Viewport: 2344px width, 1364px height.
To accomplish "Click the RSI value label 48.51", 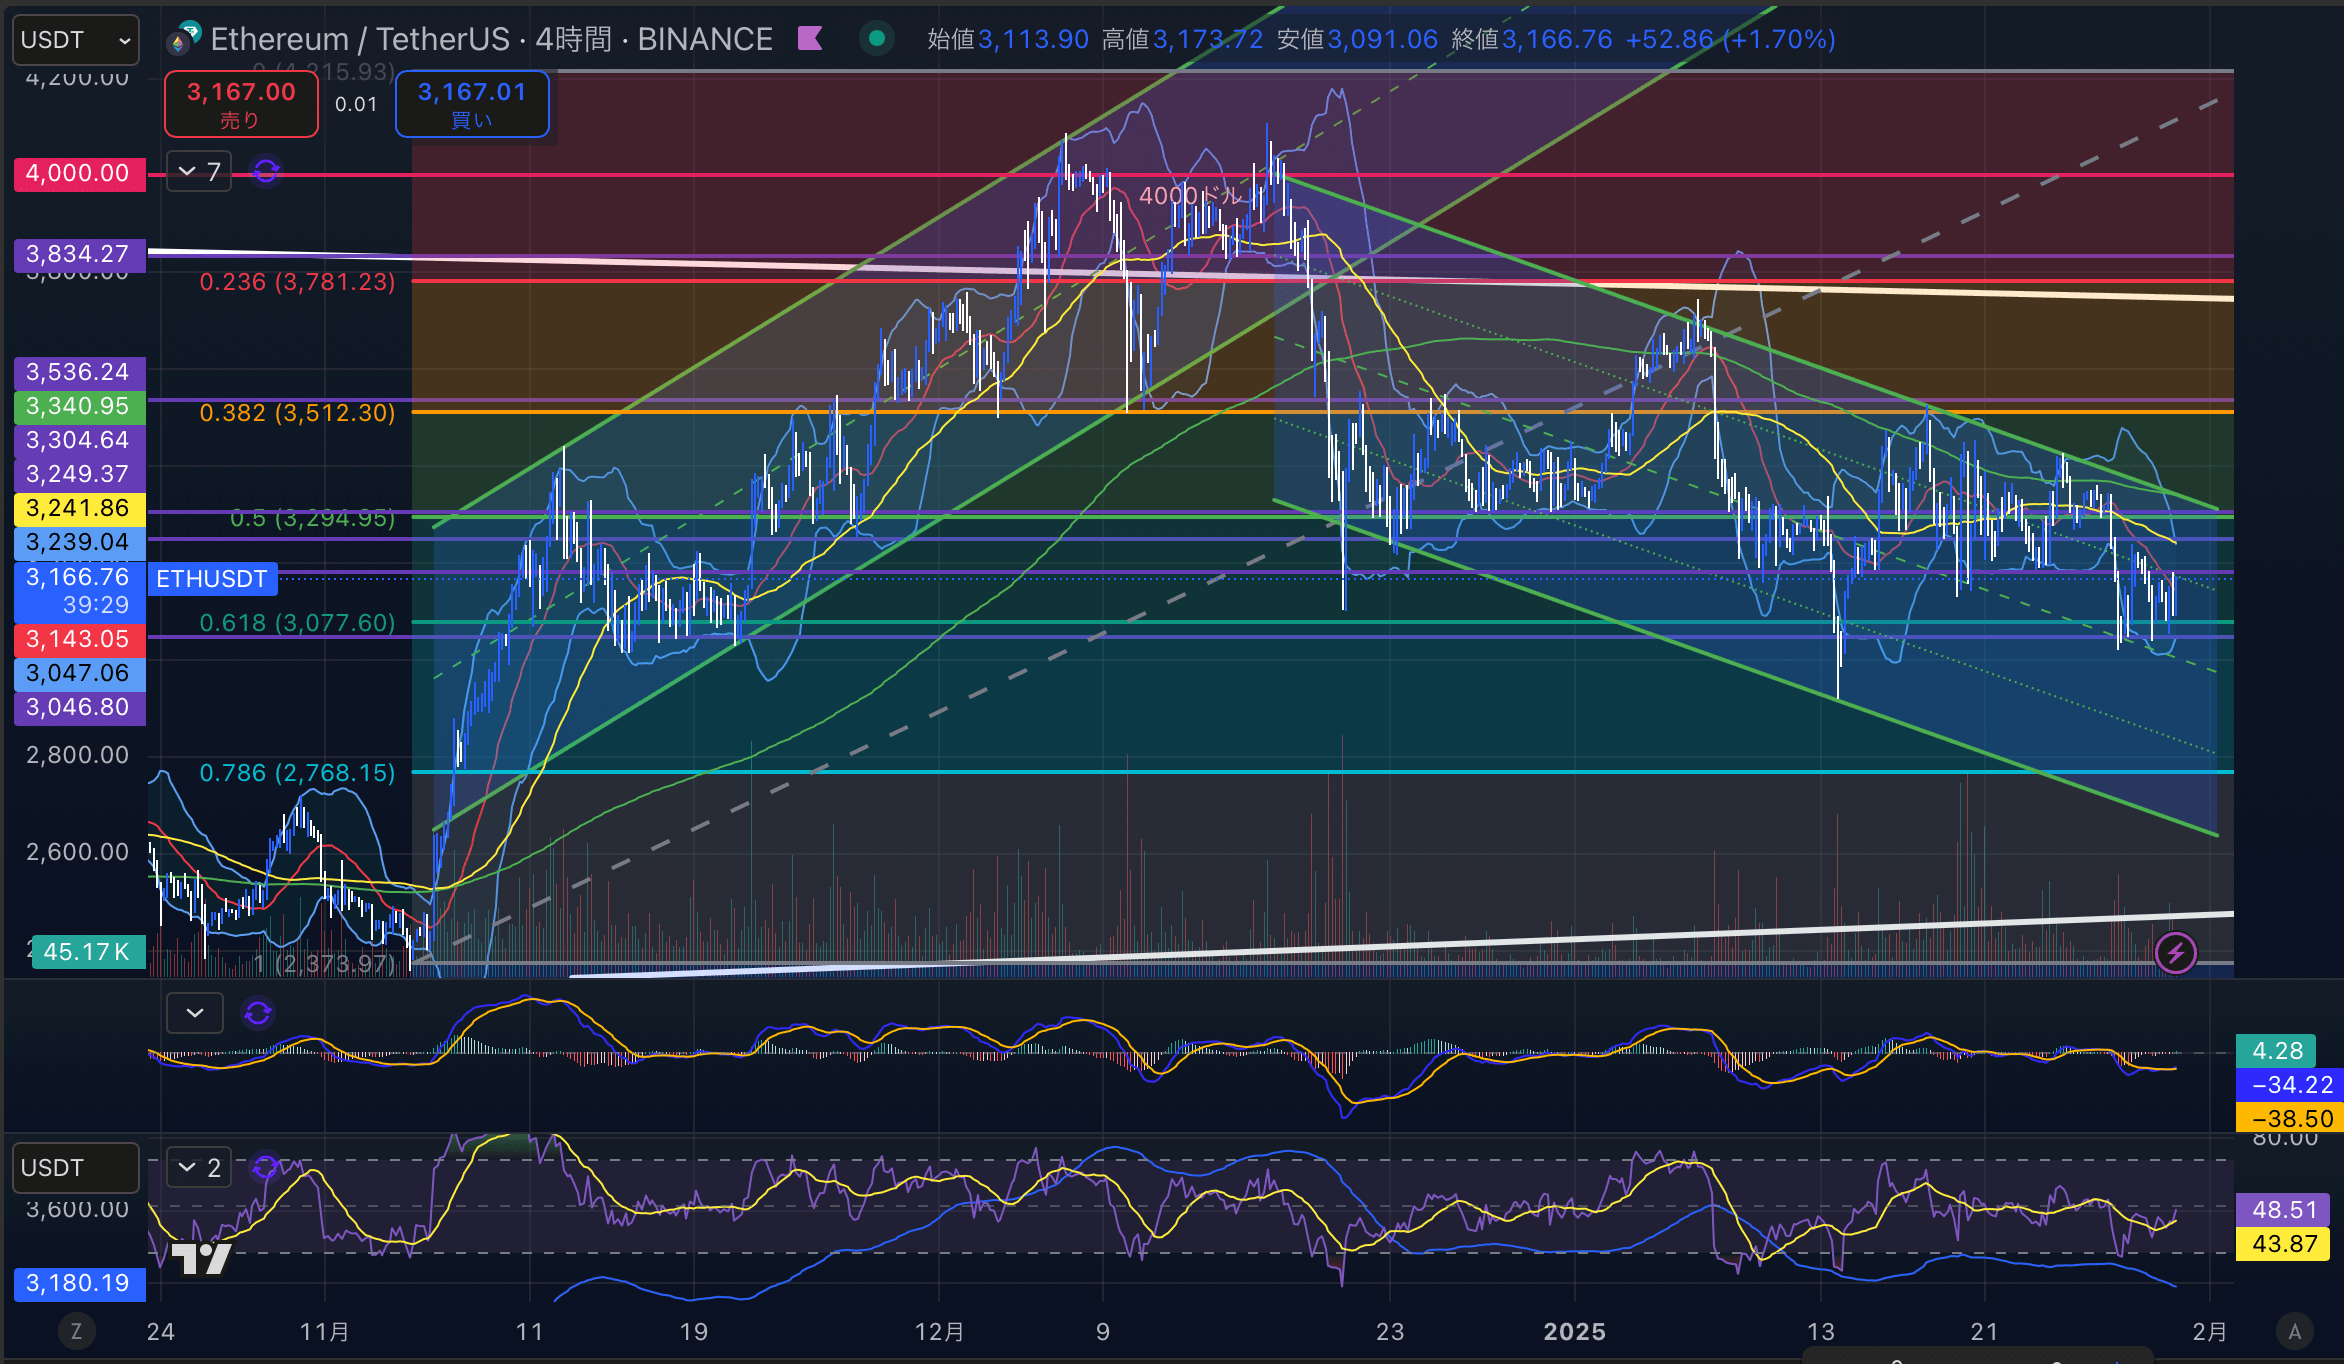I will (x=2284, y=1210).
